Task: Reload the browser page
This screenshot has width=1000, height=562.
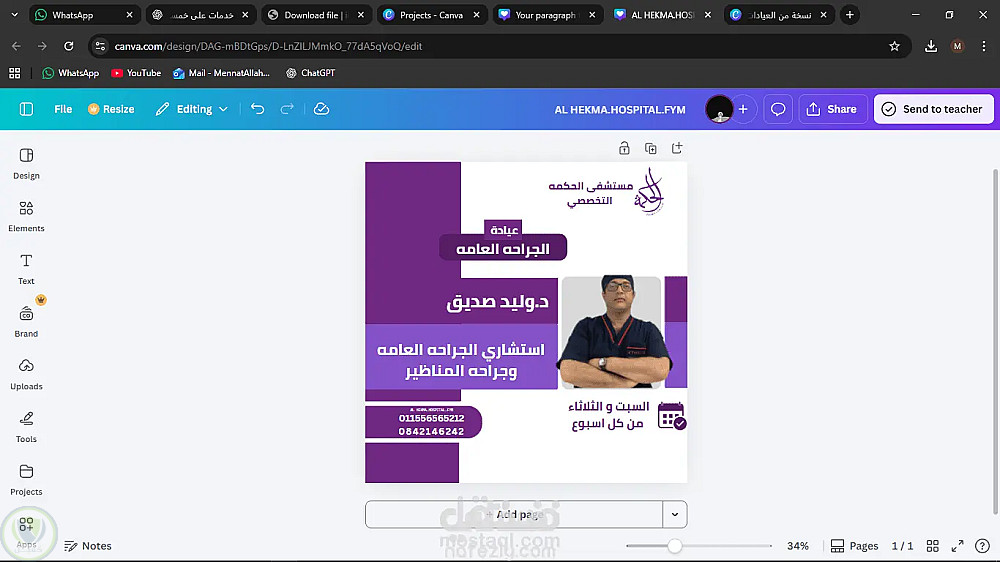Action: tap(69, 46)
